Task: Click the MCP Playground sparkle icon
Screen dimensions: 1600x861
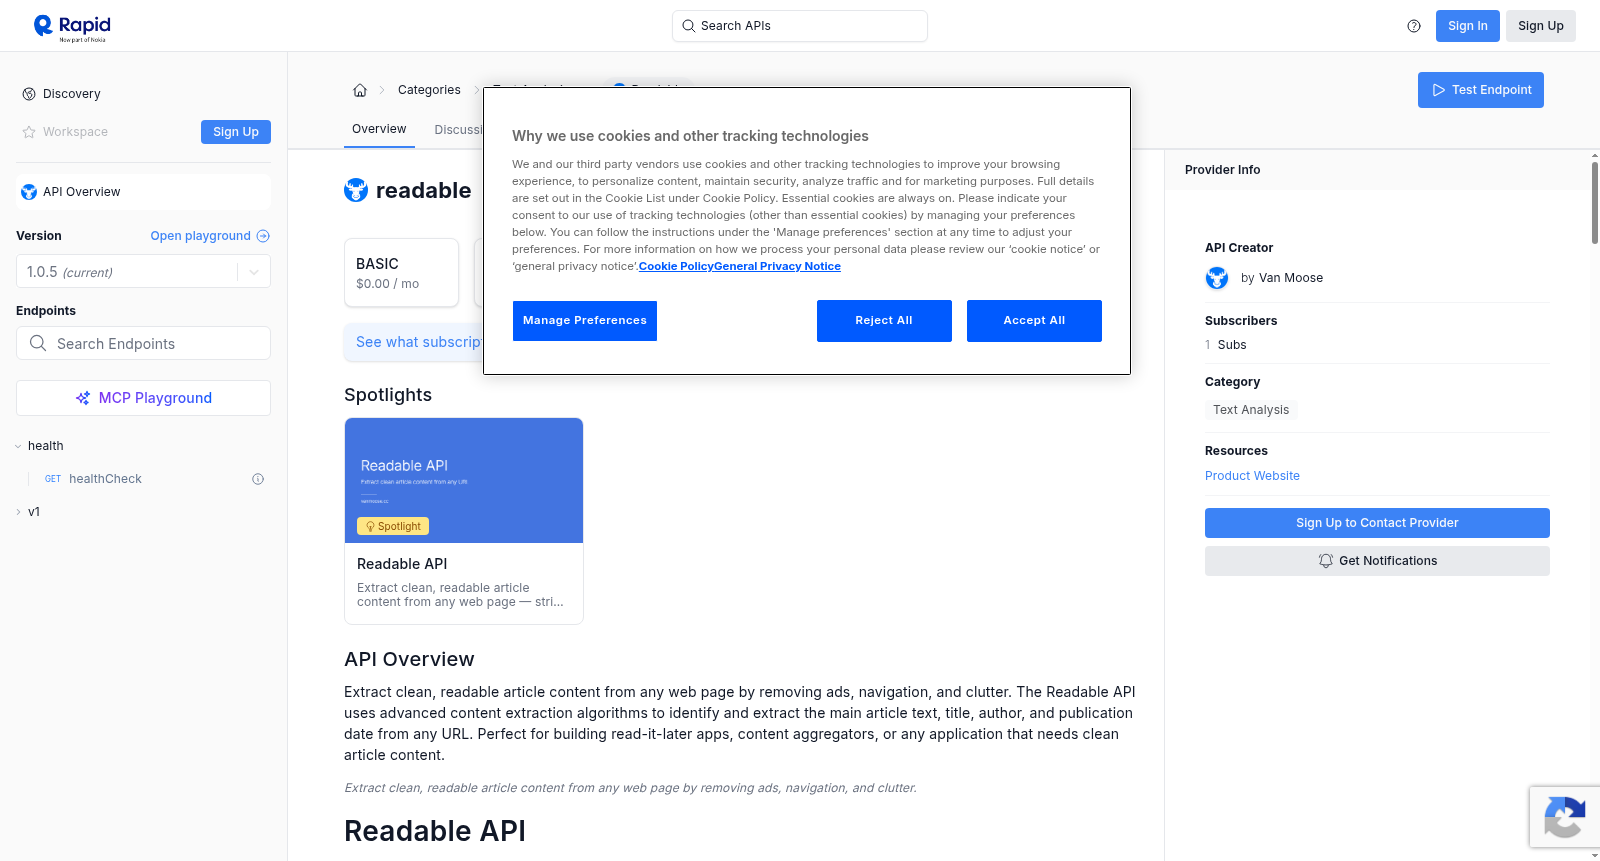Action: 83,398
